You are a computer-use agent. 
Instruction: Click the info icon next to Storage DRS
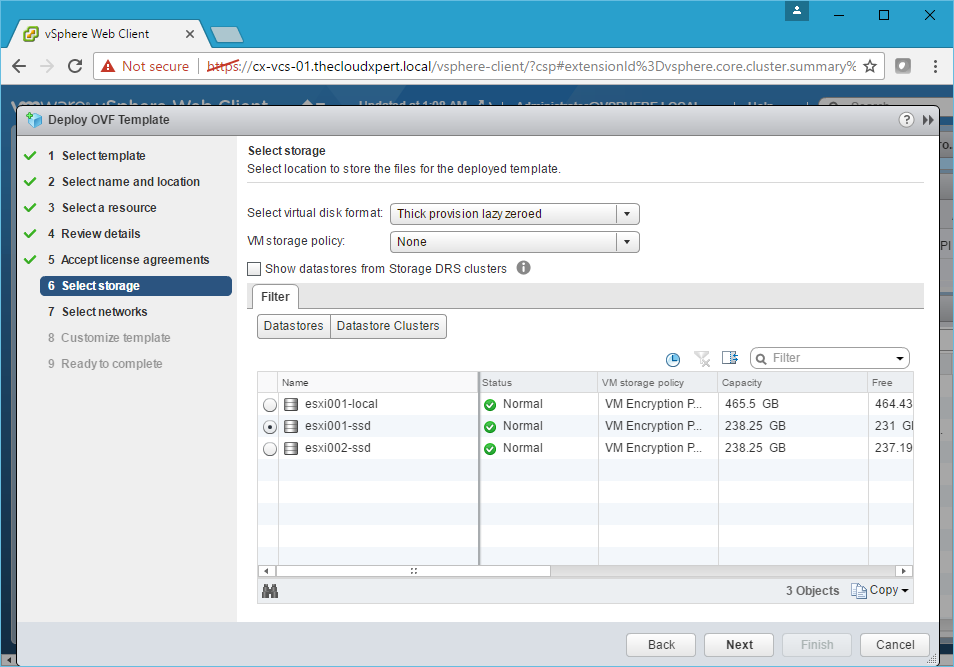(523, 268)
